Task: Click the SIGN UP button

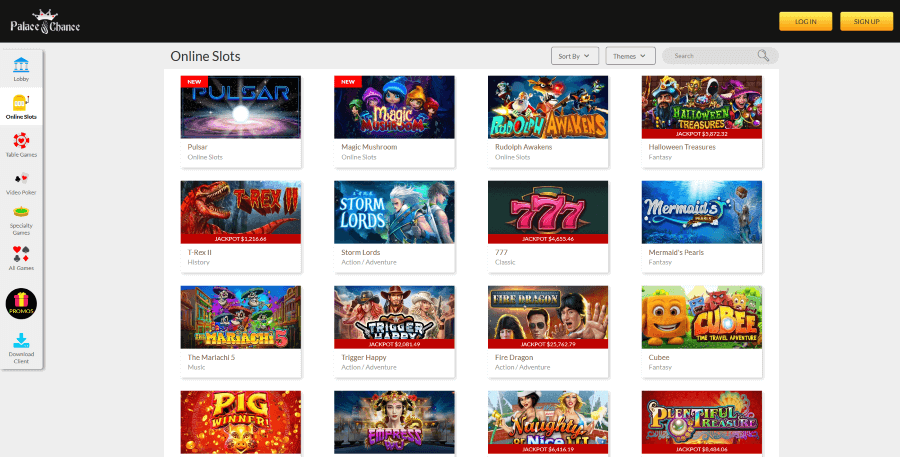Action: 866,21
